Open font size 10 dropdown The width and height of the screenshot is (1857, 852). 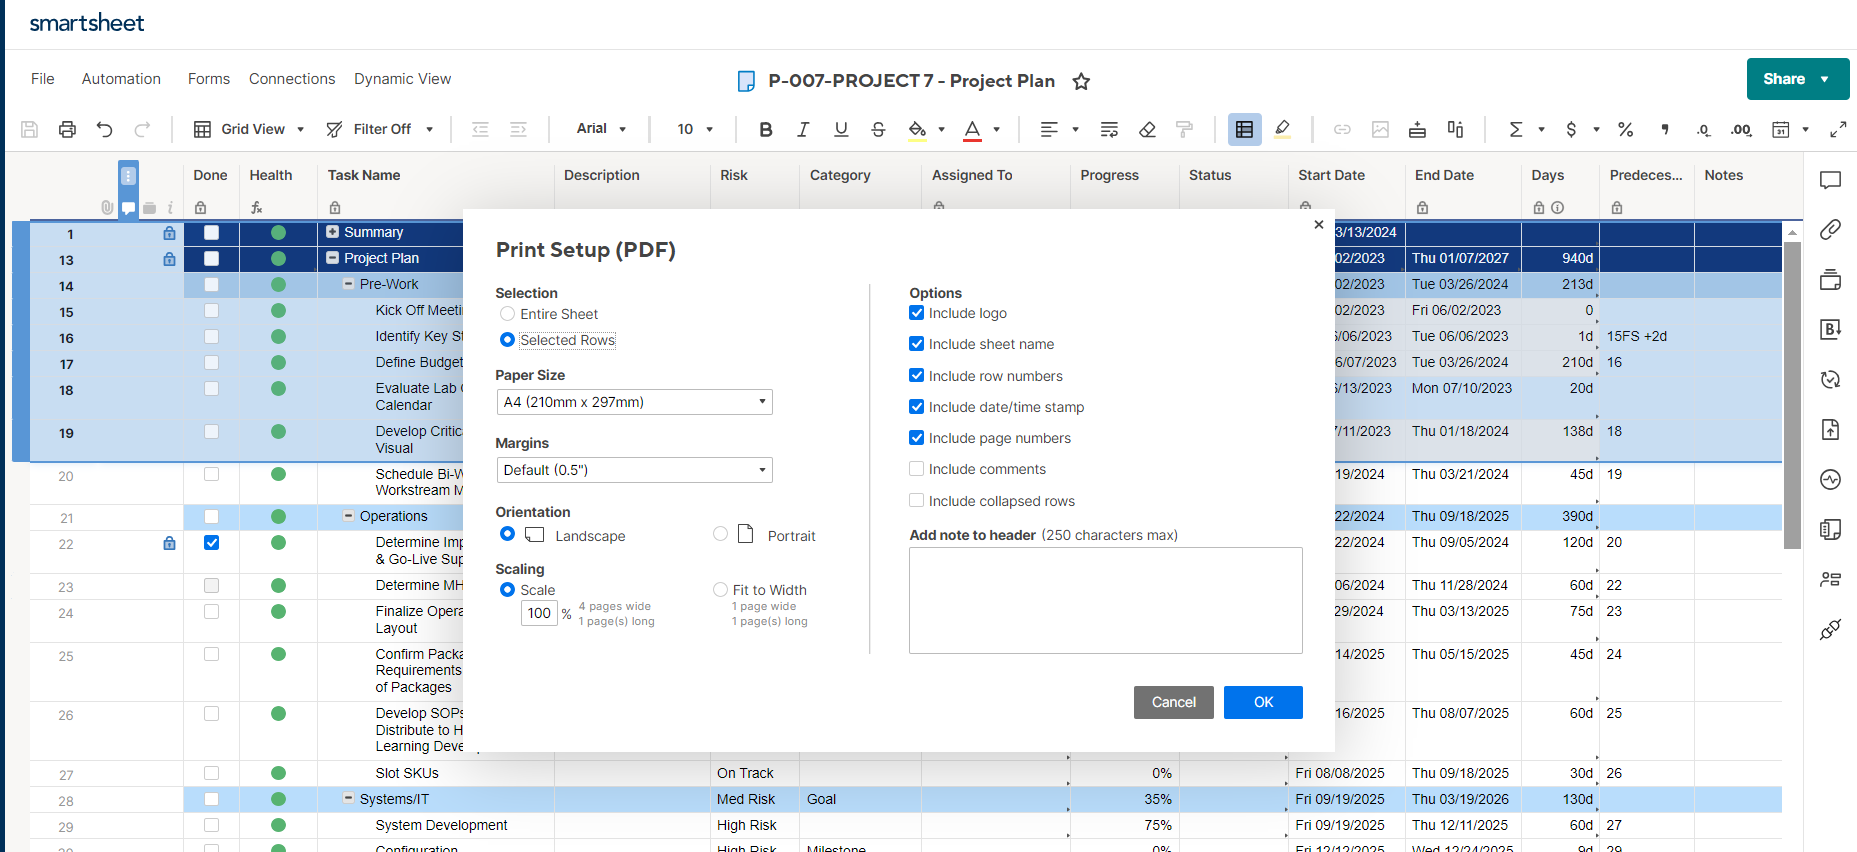point(695,129)
